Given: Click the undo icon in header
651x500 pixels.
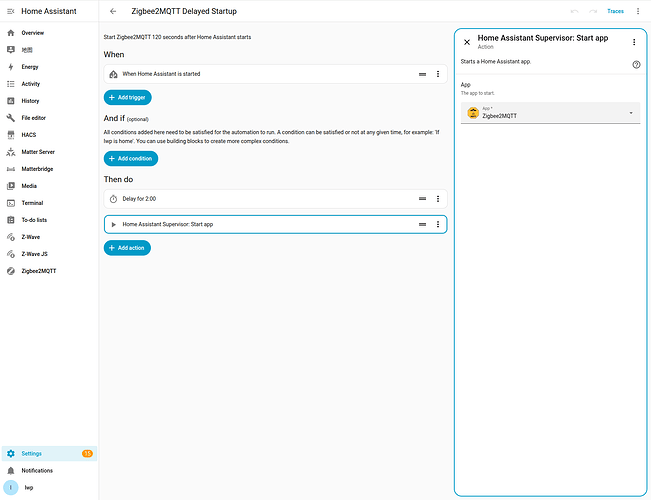Looking at the screenshot, I should point(575,11).
